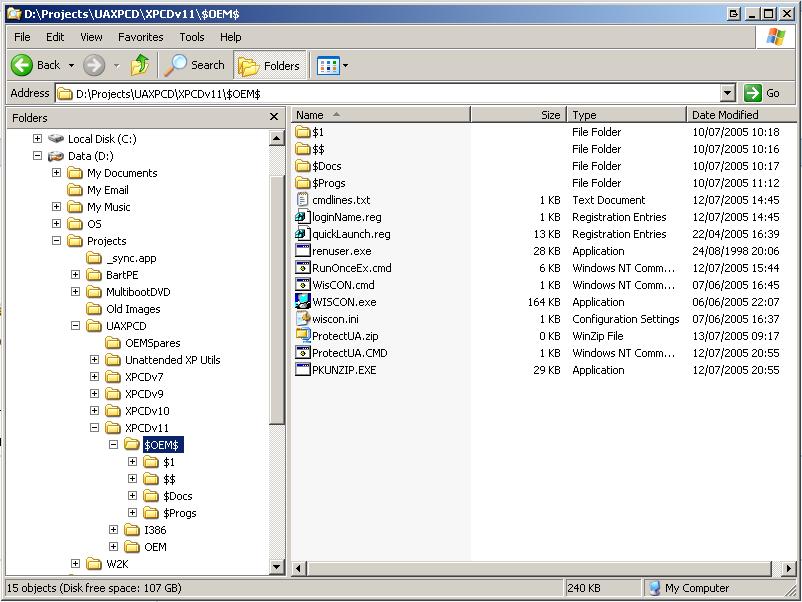
Task: Open Search with the magnifier icon
Action: point(175,65)
